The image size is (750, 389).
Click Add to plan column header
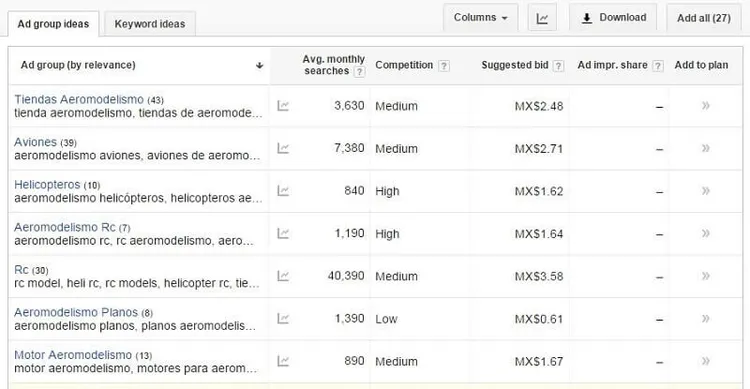coord(701,65)
